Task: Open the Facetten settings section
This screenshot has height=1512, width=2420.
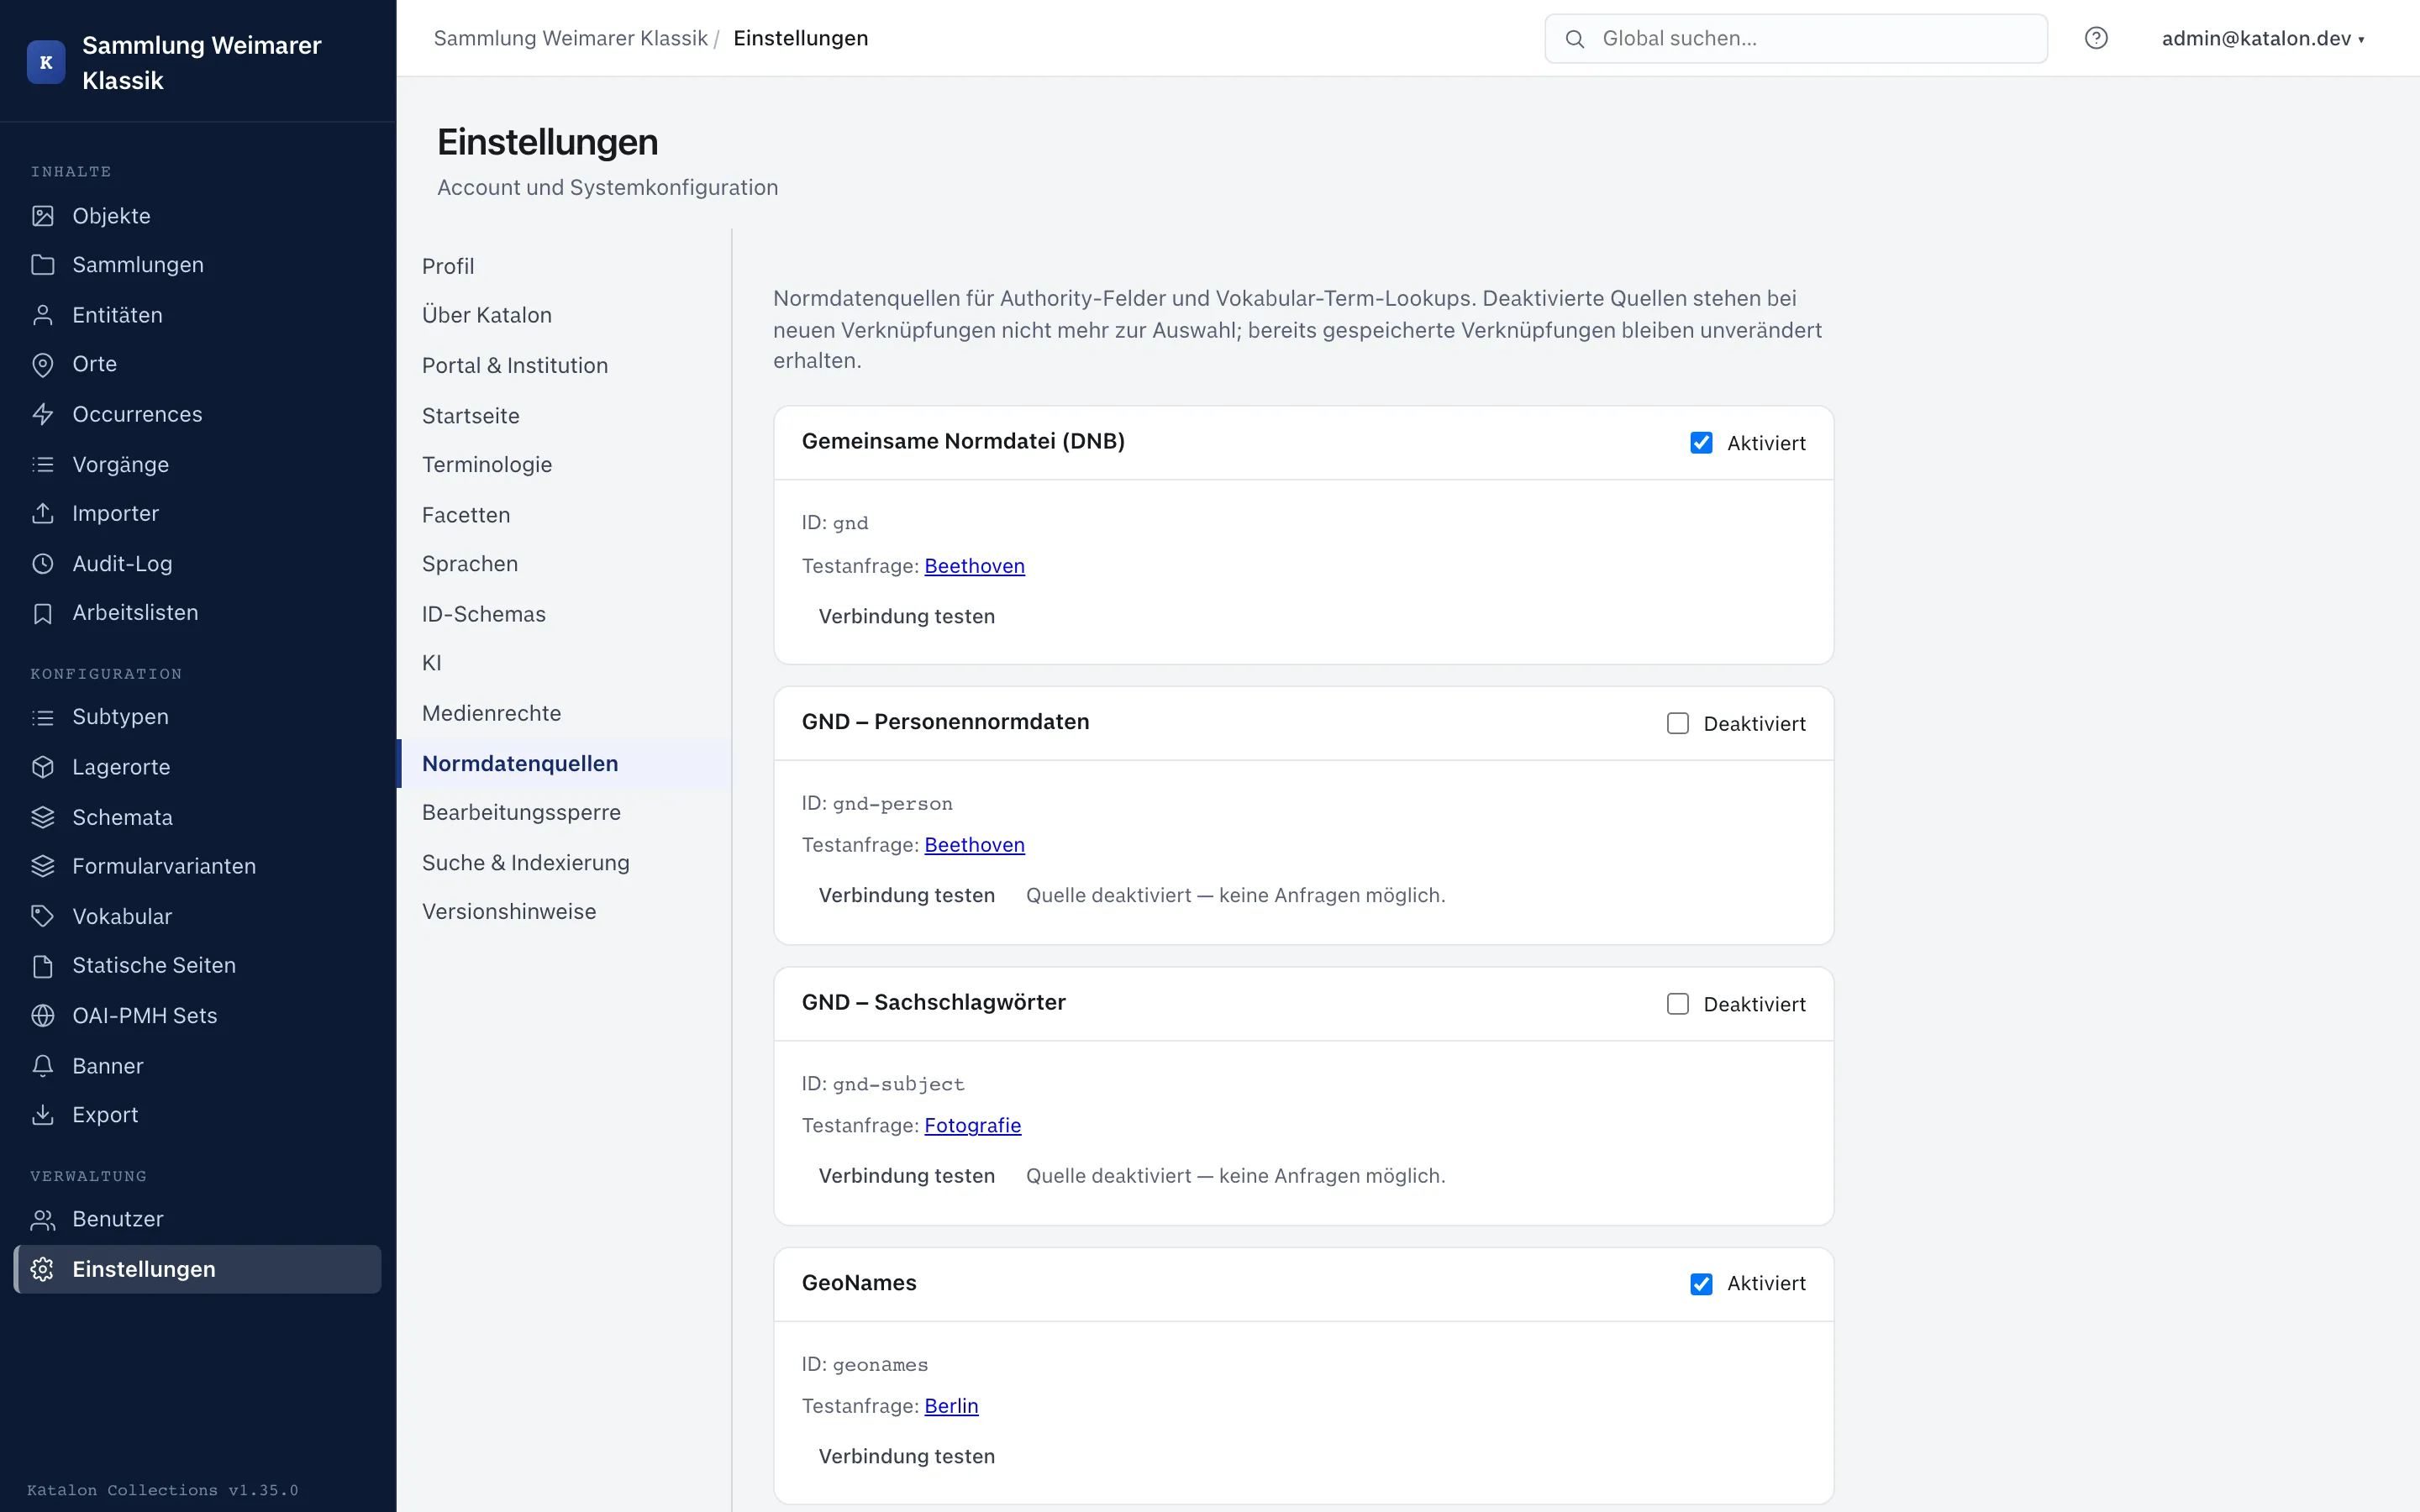Action: tap(565, 514)
